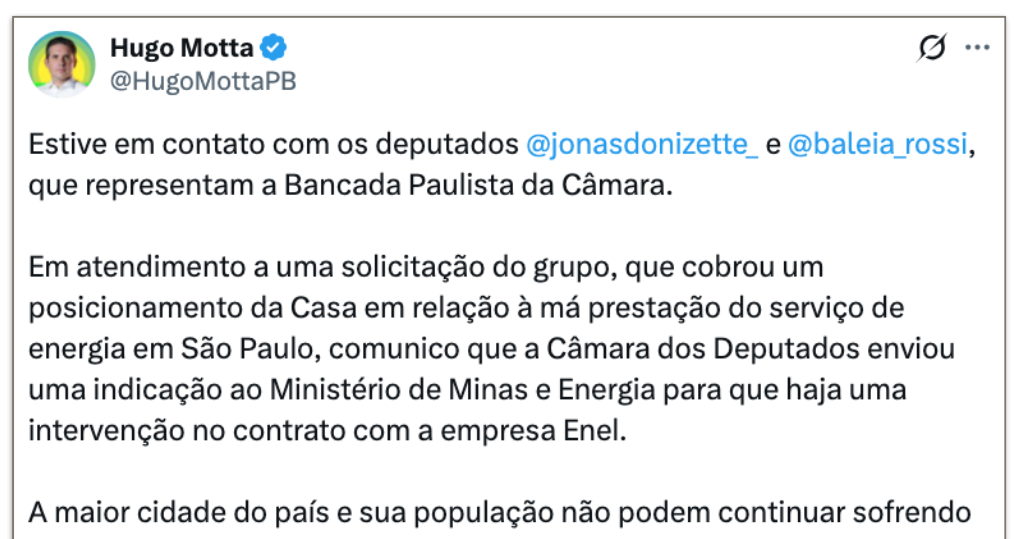Click the Grok explain-post icon

point(931,47)
